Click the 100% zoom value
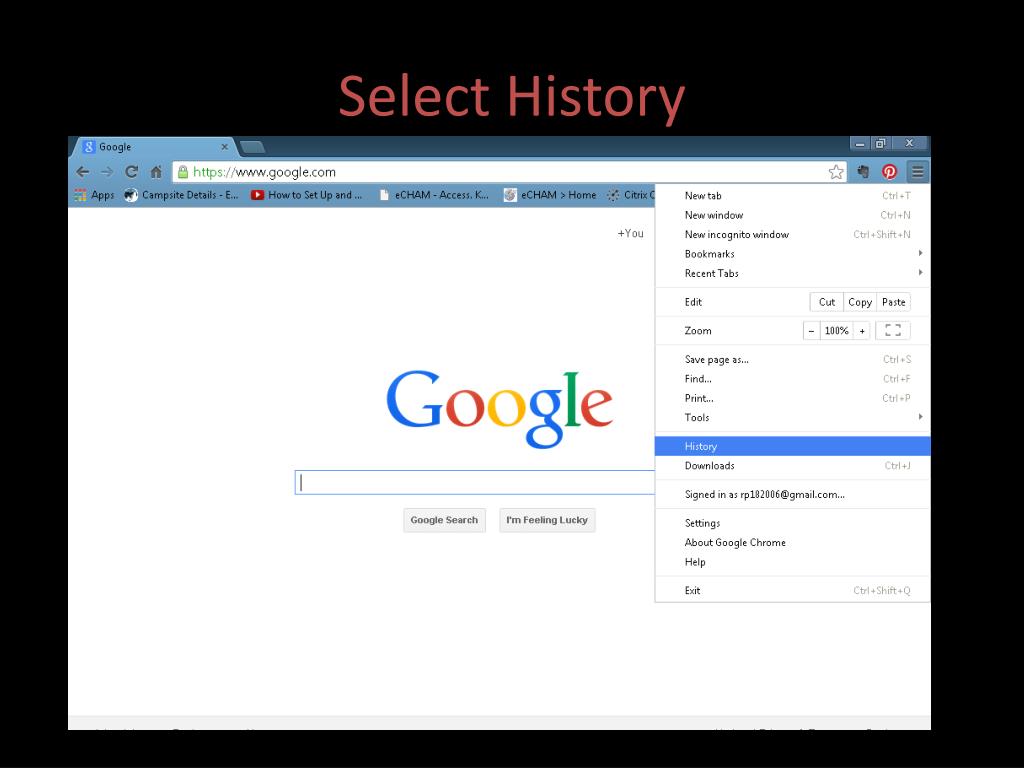 (837, 330)
